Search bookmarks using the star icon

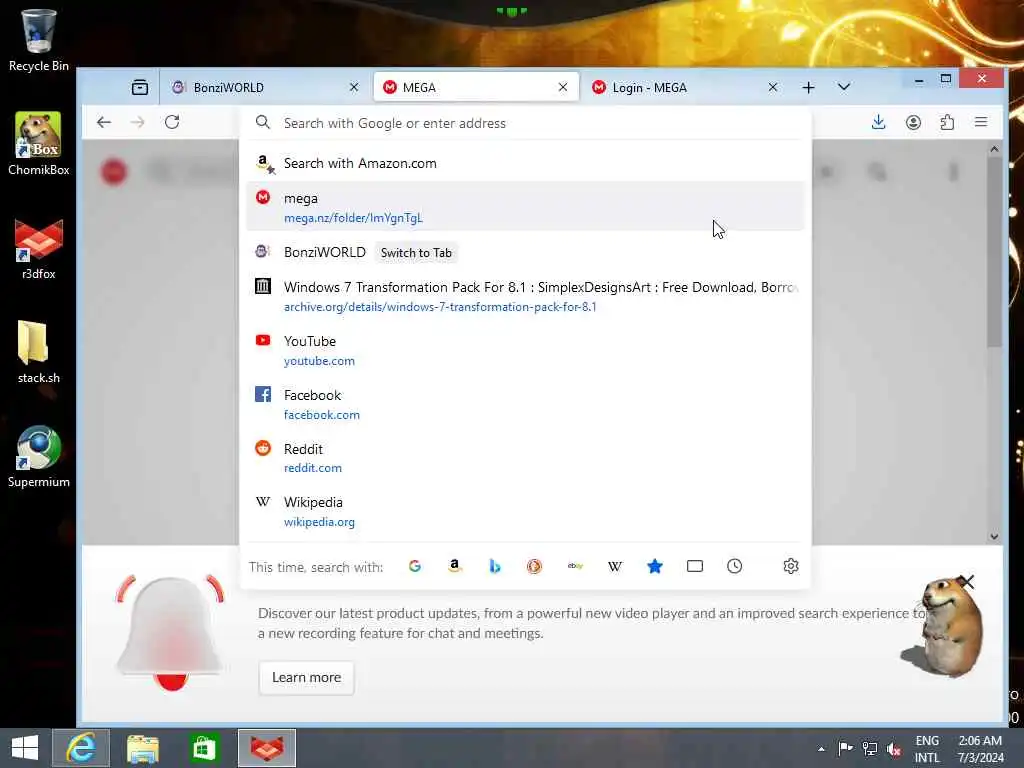pos(654,566)
